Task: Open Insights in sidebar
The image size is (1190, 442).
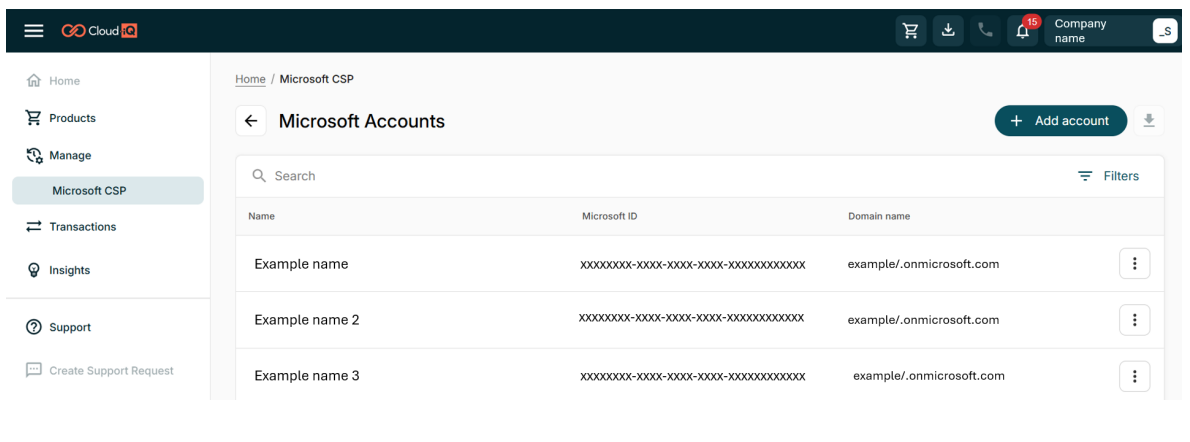Action: (x=58, y=270)
